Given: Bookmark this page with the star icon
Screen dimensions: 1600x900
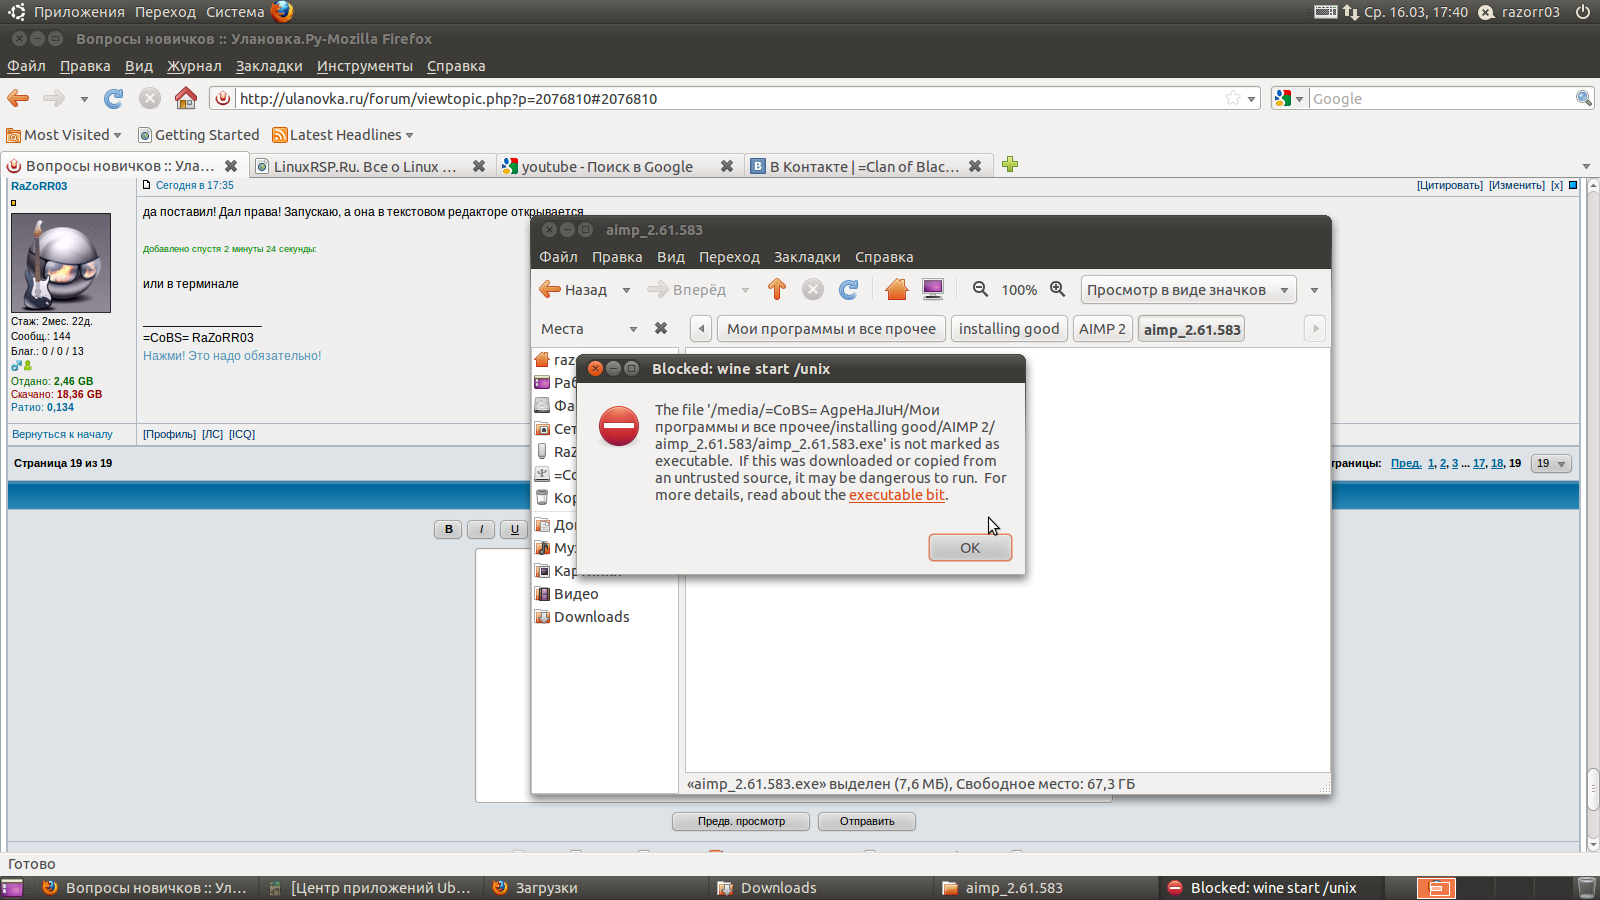Looking at the screenshot, I should coord(1233,98).
